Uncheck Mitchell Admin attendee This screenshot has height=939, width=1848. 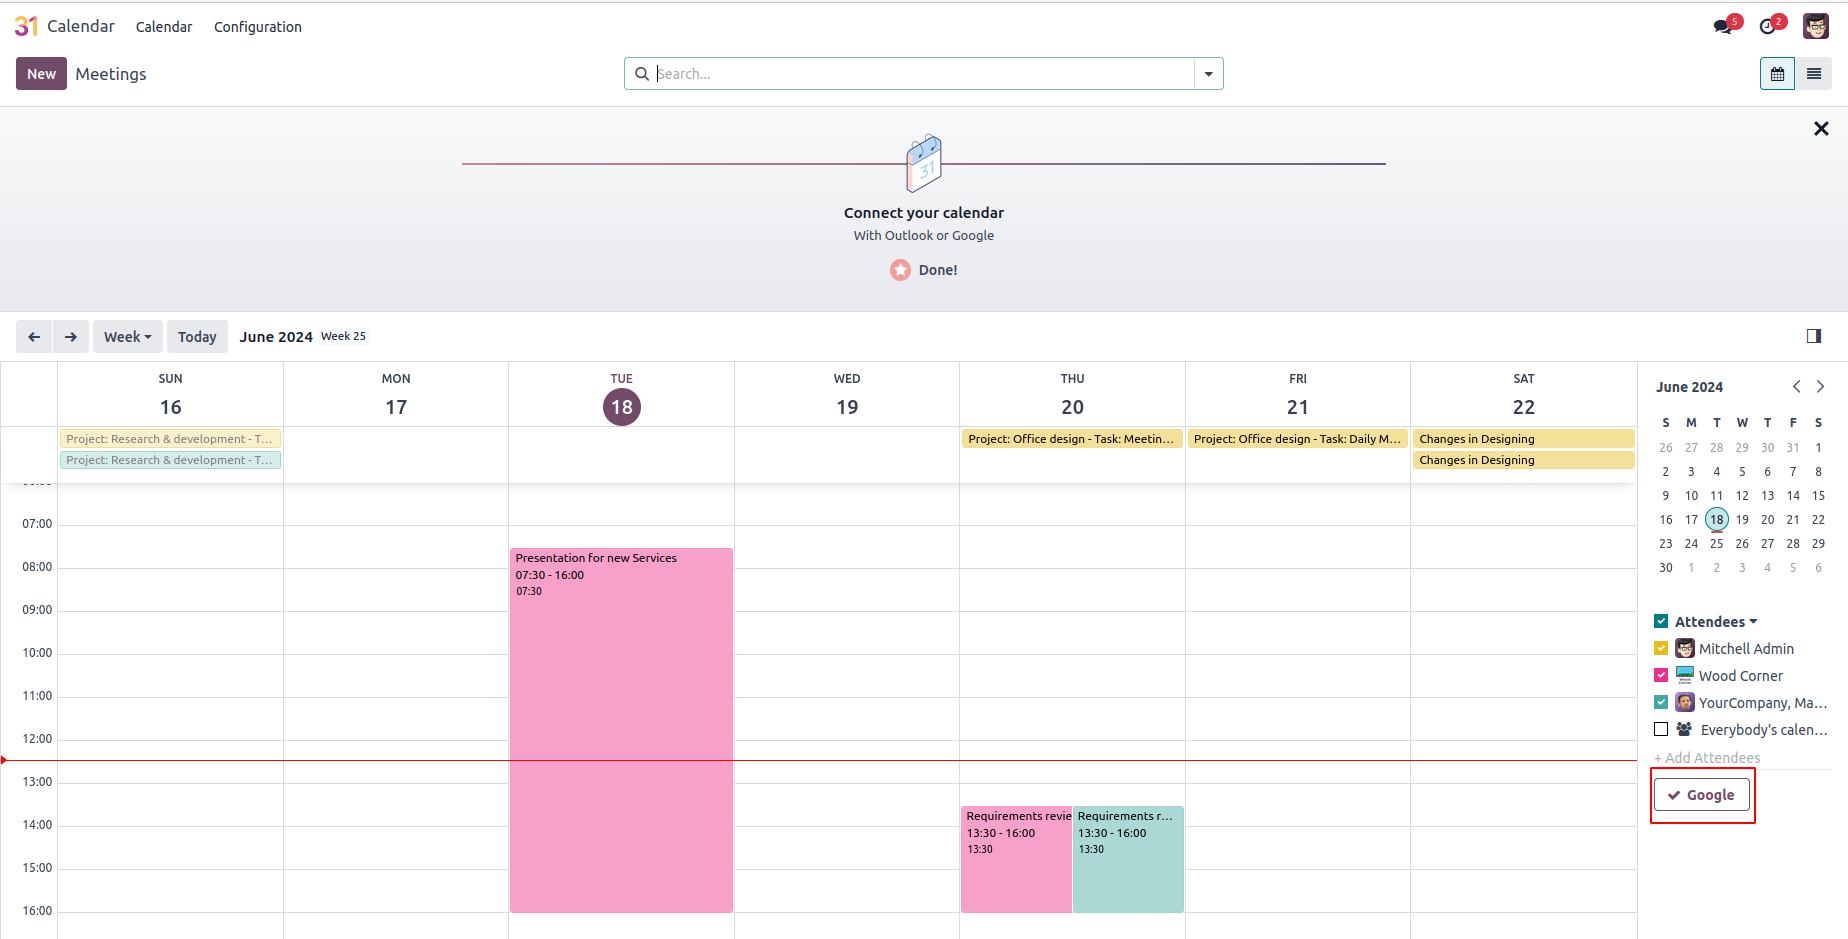[x=1661, y=649]
